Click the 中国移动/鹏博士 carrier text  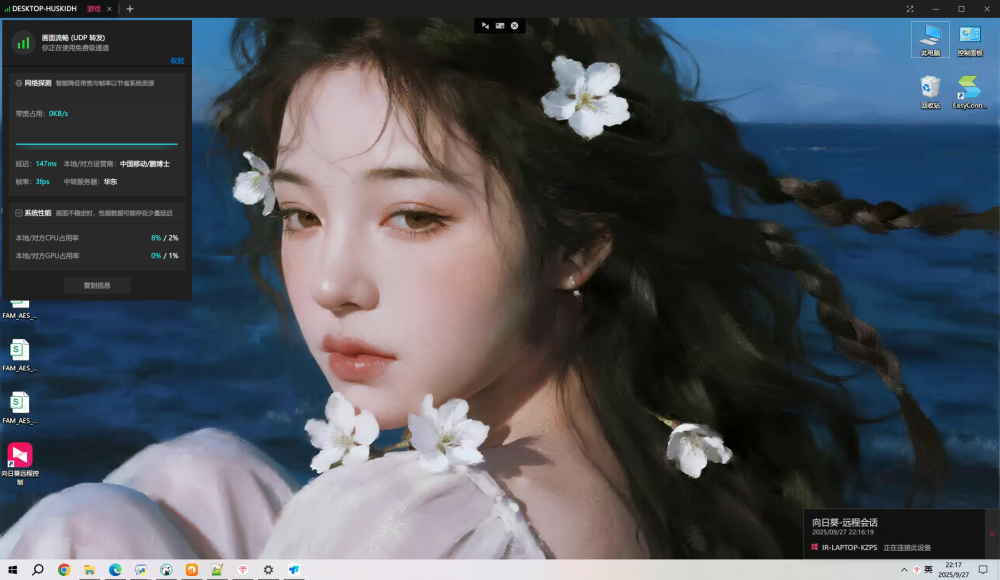[x=145, y=164]
